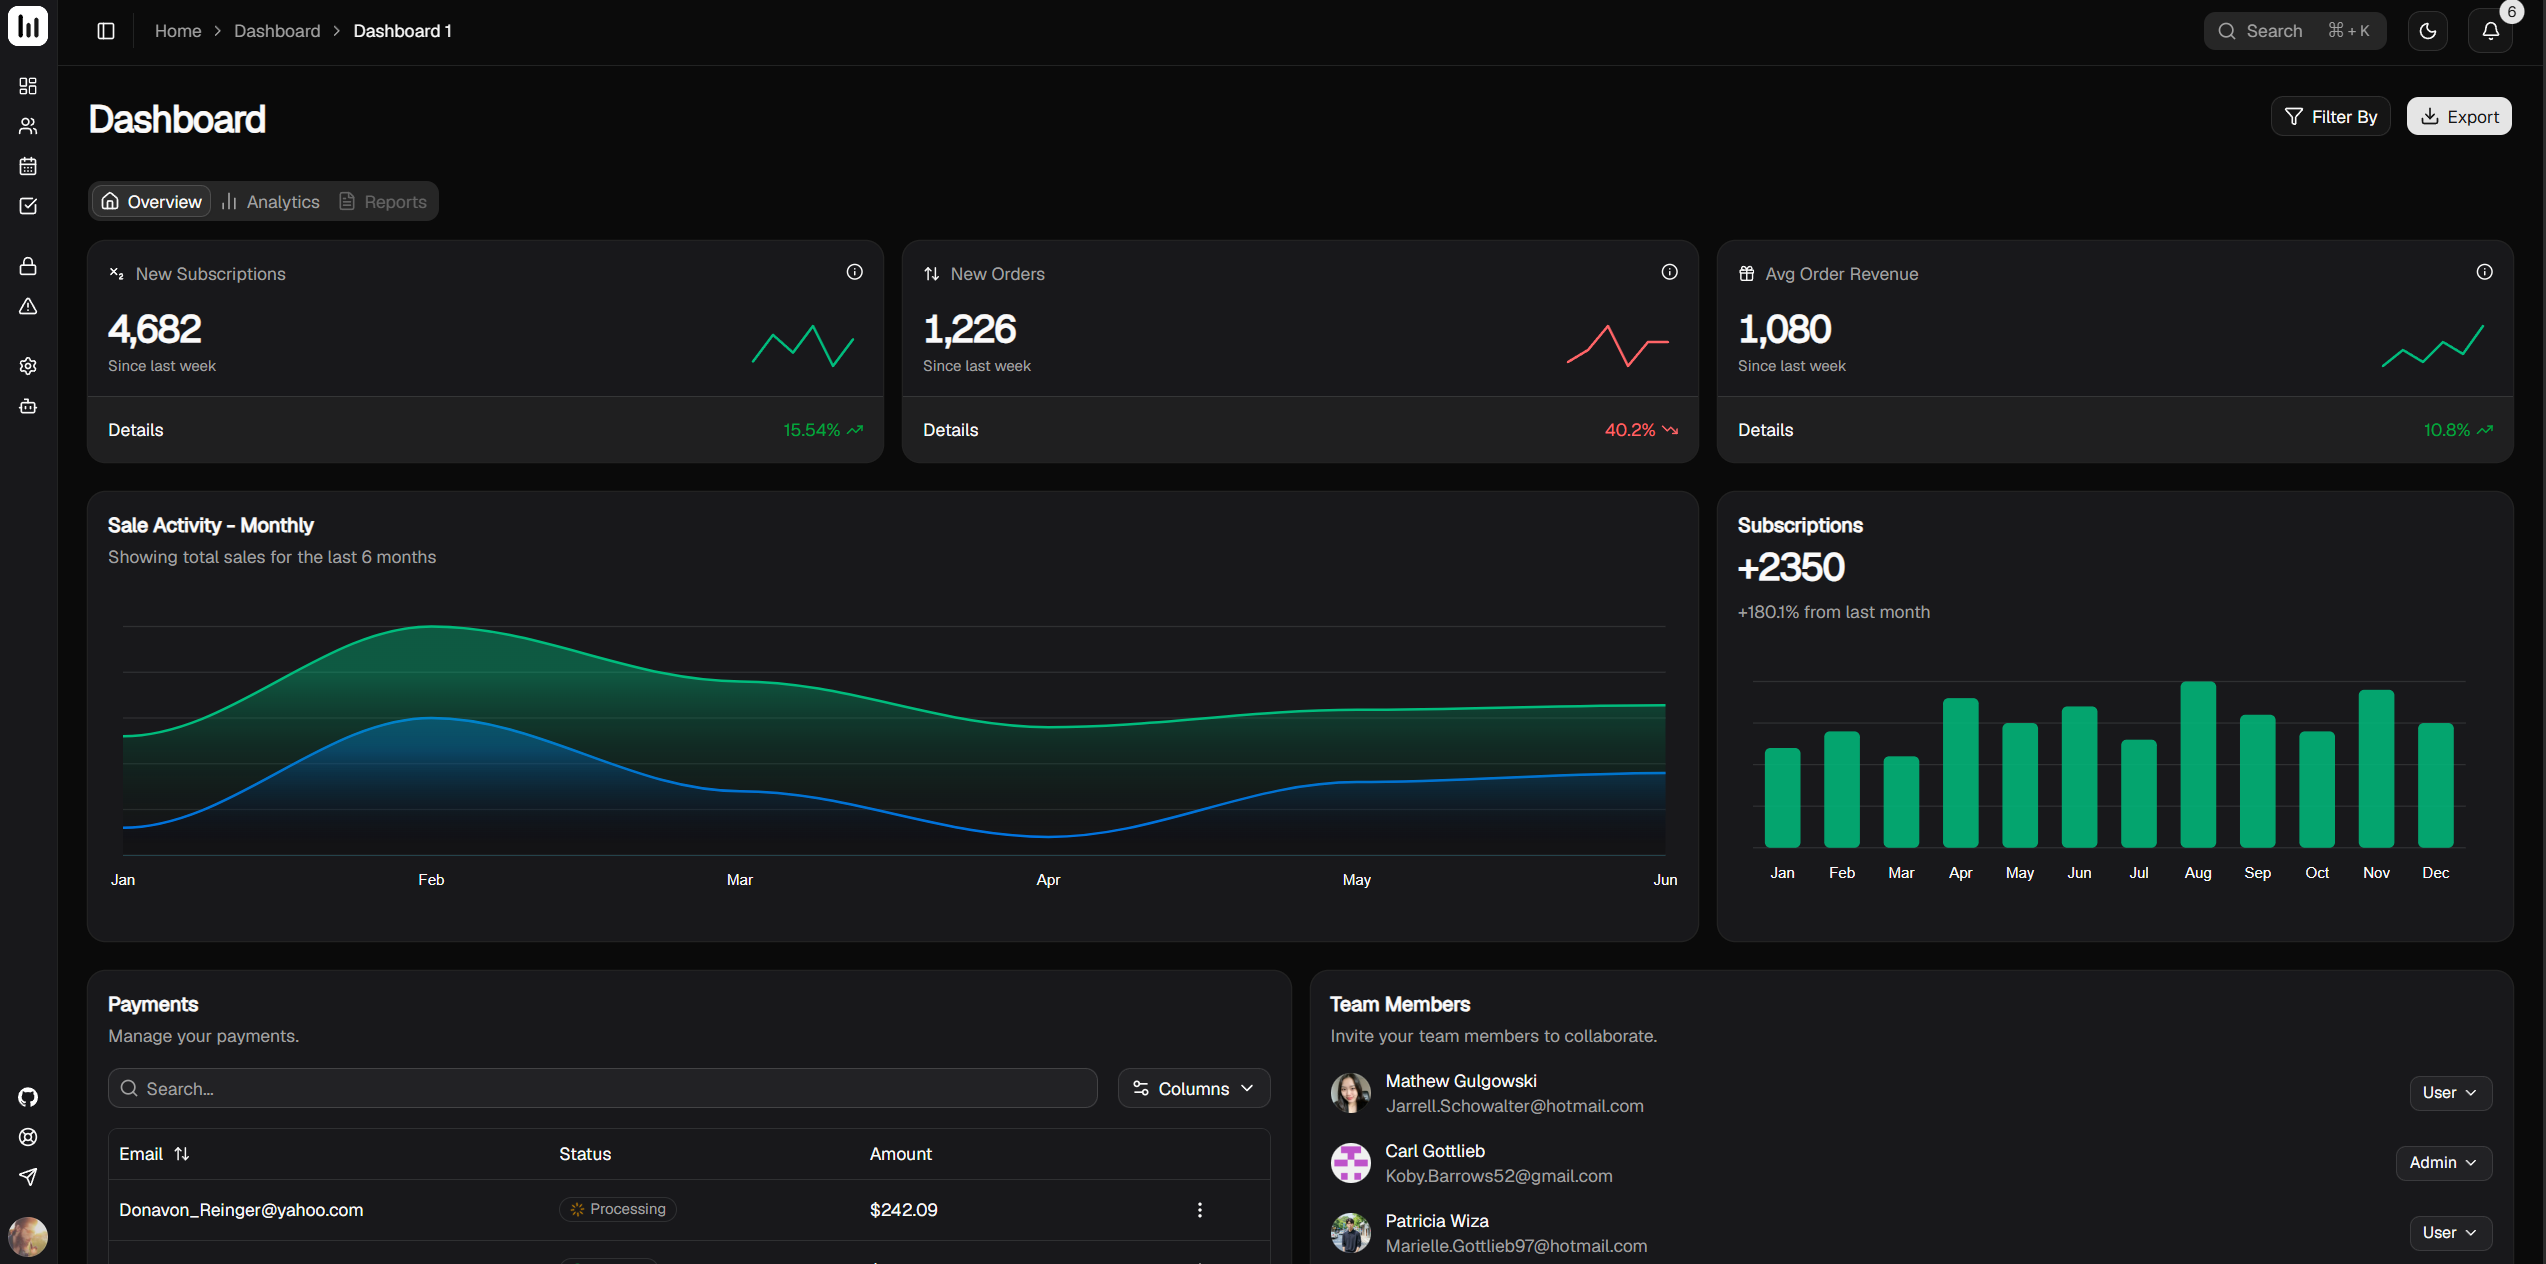Change Carl Gottlieb's Admin role dropdown
This screenshot has width=2546, height=1264.
(2444, 1163)
